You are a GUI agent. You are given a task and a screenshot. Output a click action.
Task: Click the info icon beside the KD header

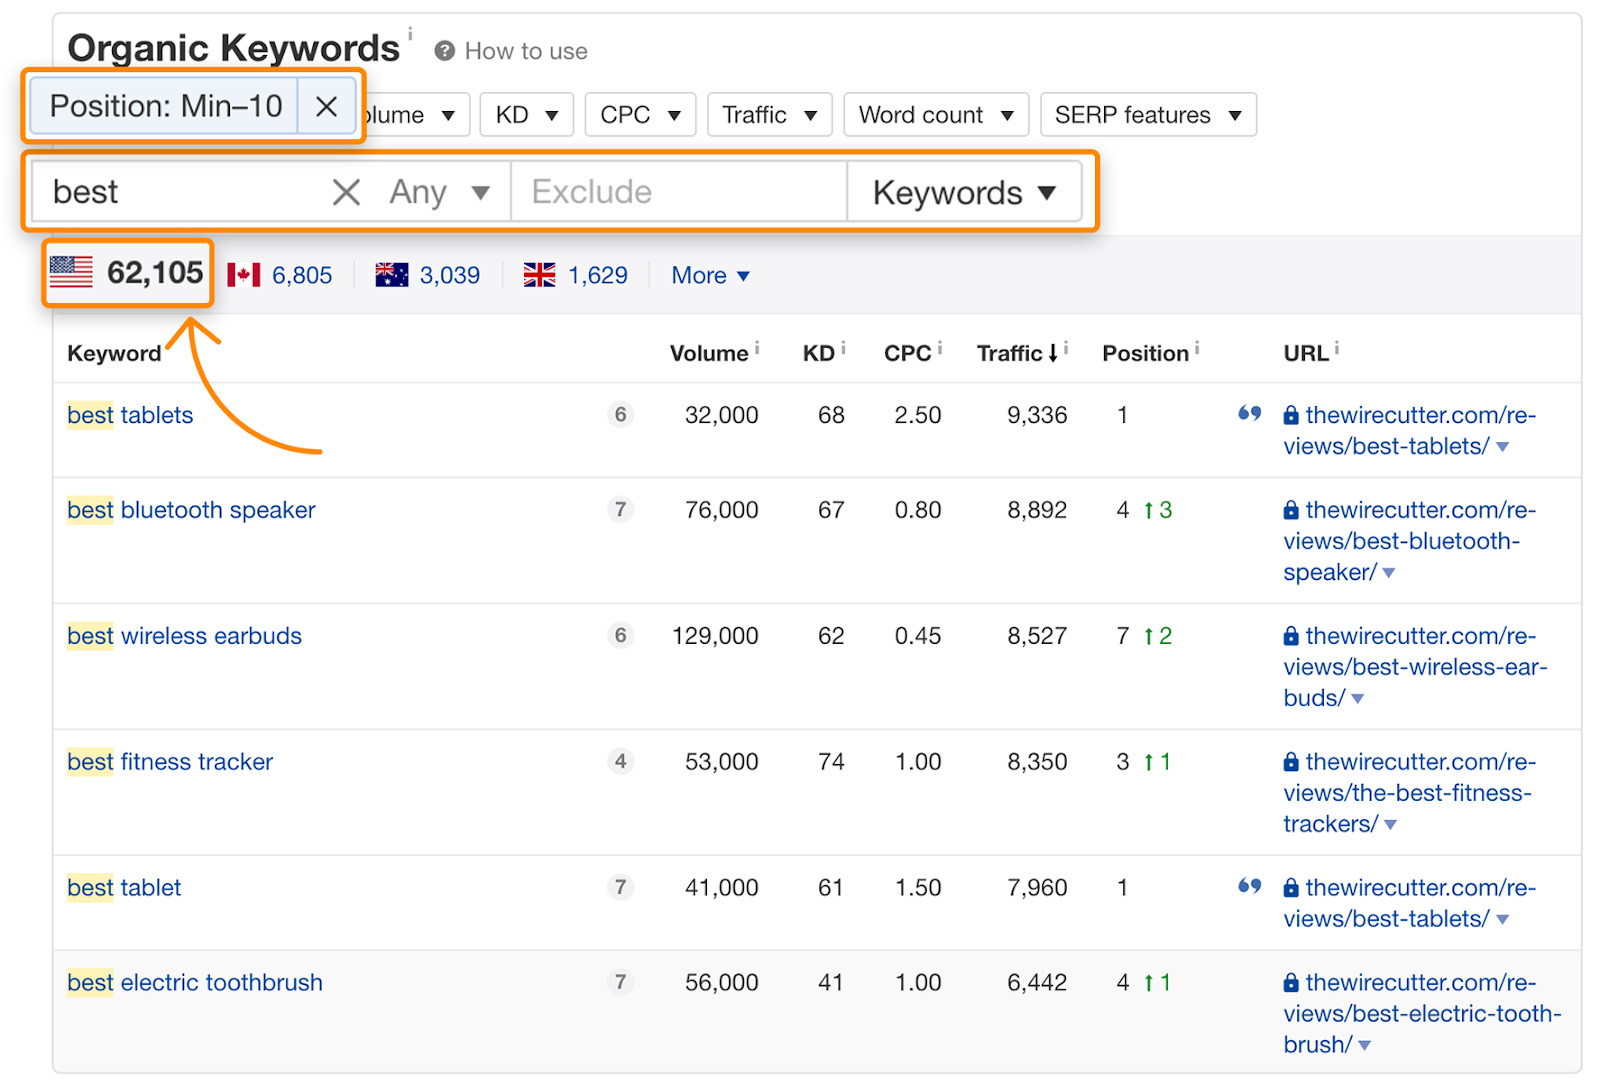[x=842, y=345]
